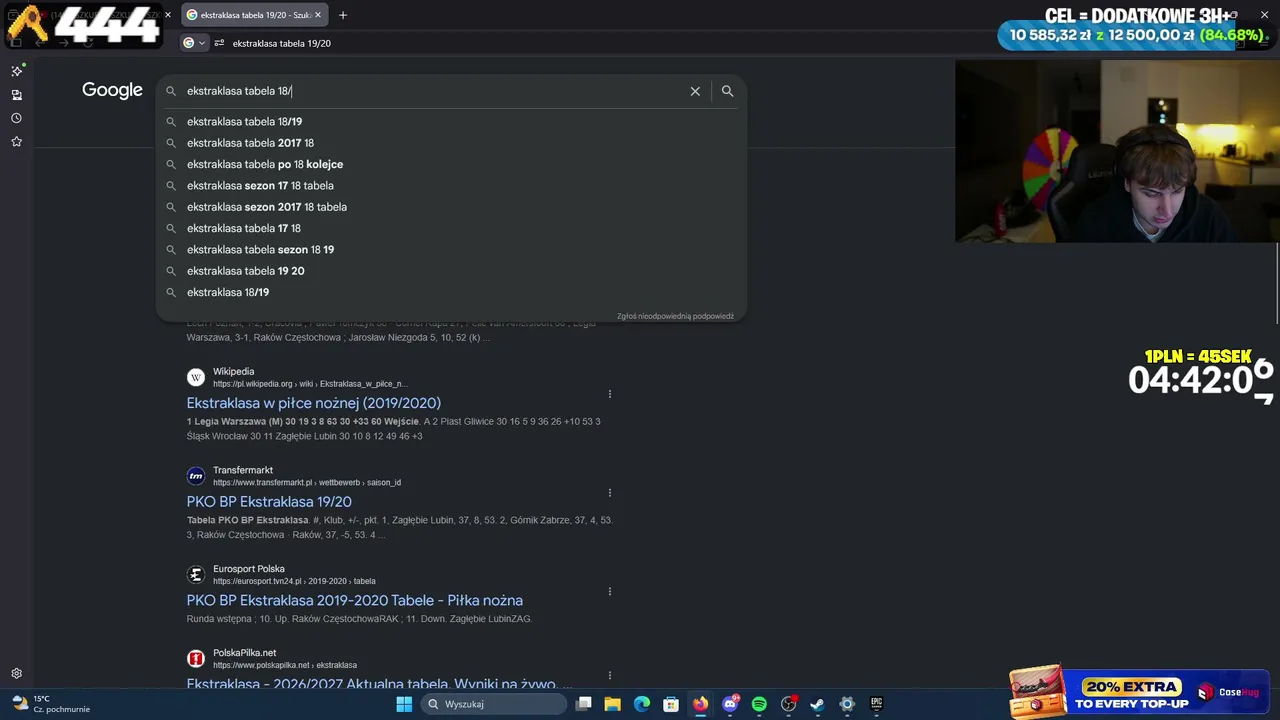Click the taskbar 'Wyszukaj' search box

493,704
